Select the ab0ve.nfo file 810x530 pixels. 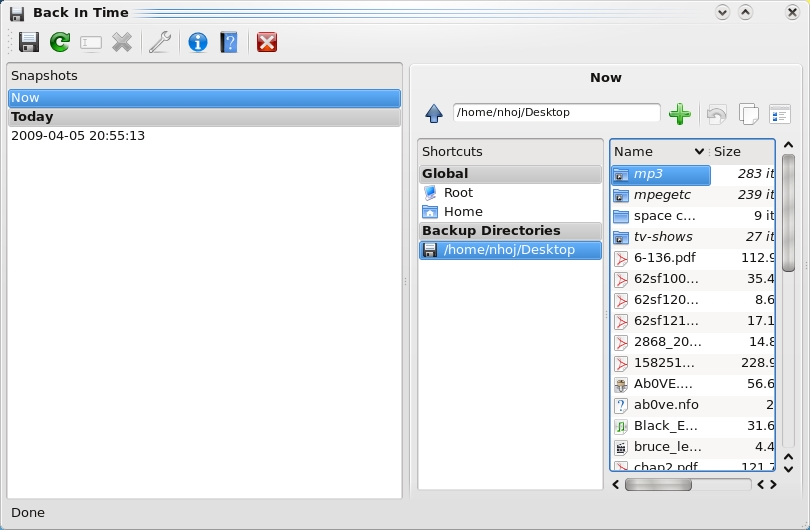click(x=666, y=405)
